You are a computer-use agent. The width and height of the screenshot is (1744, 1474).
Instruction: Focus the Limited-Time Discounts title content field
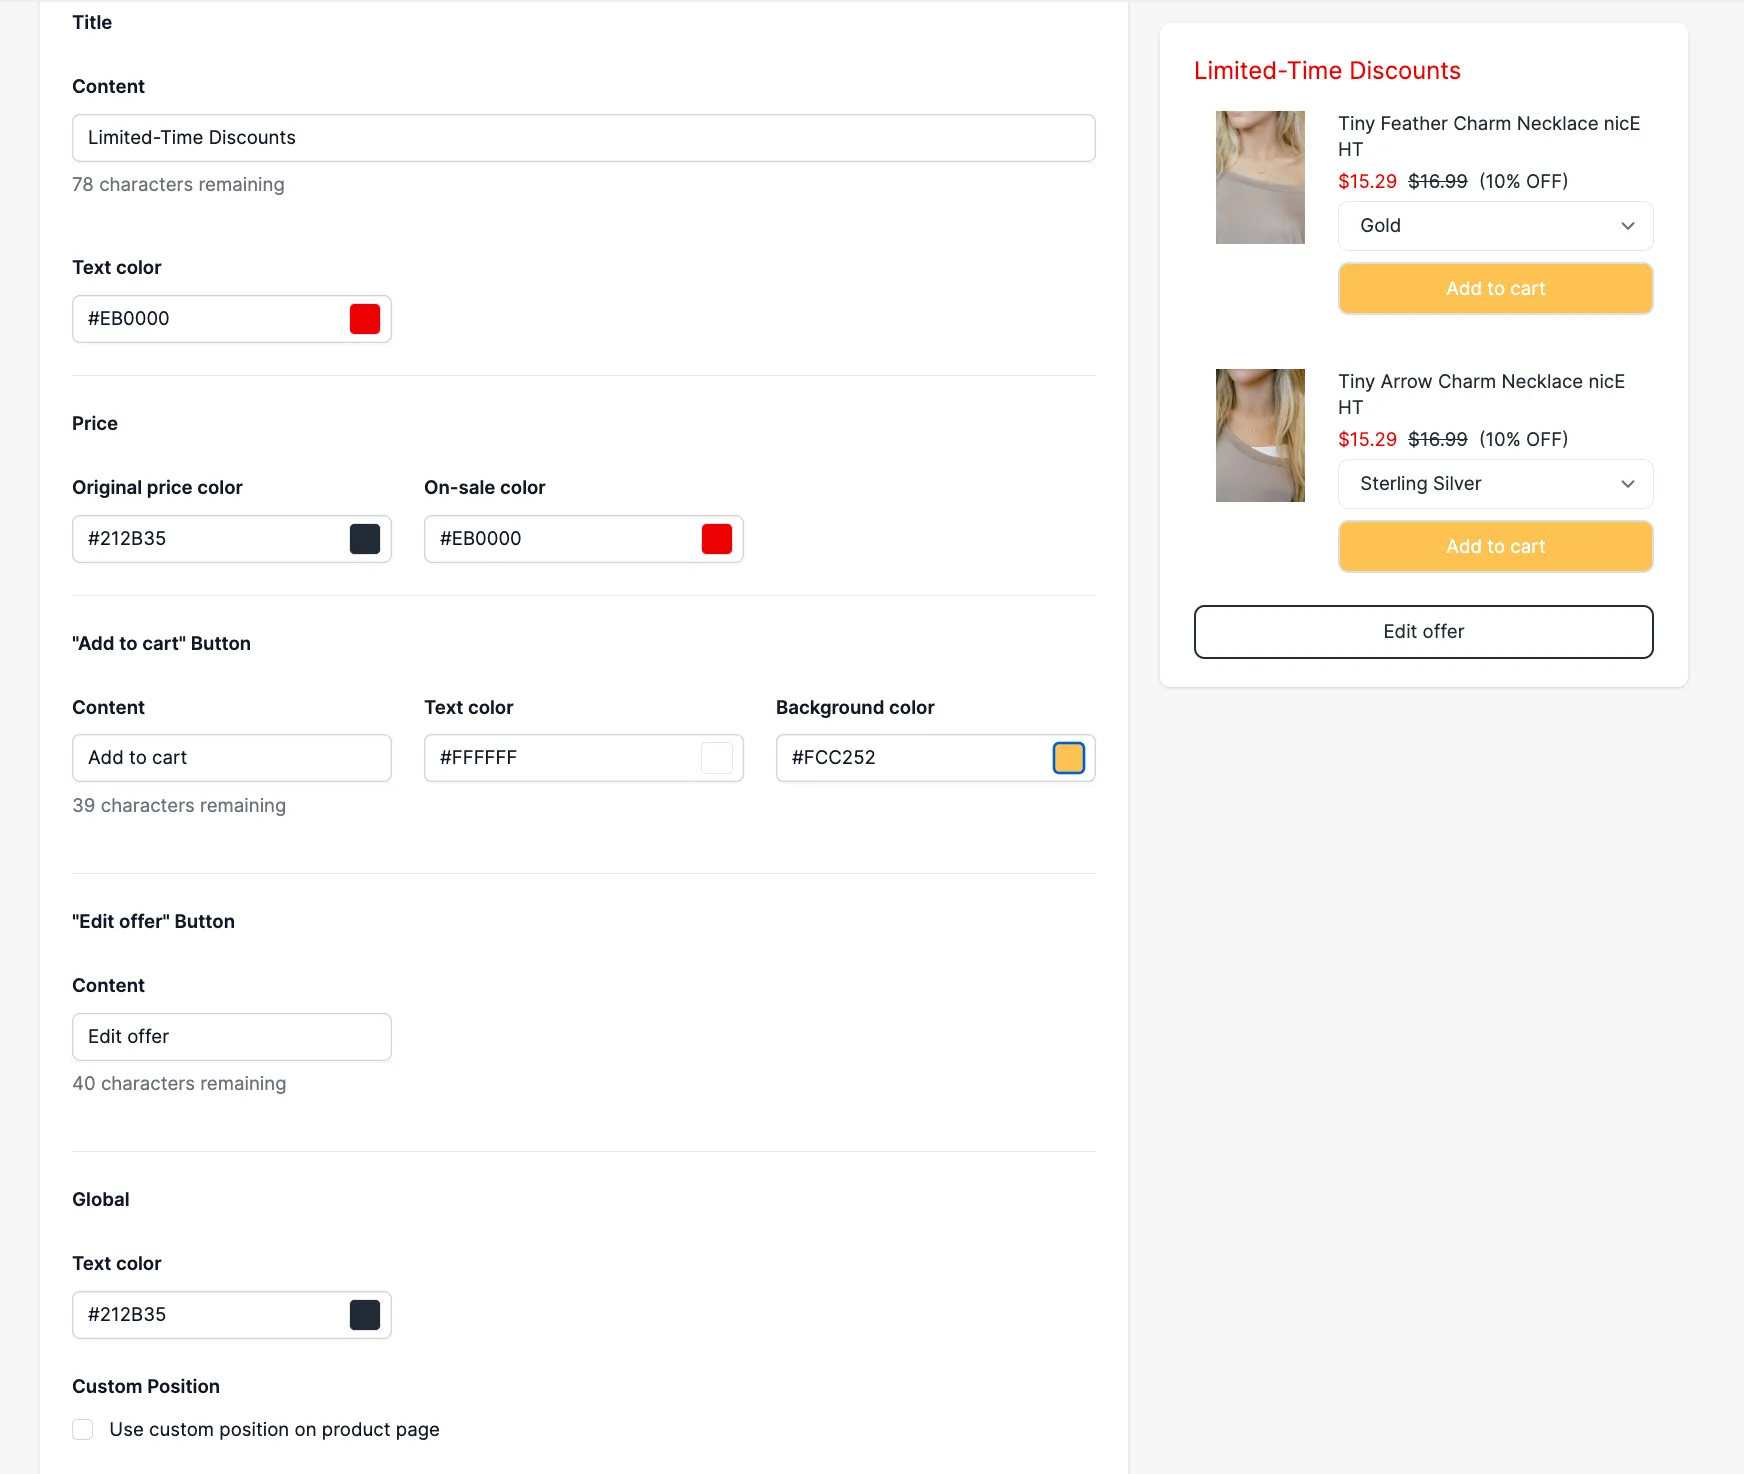click(584, 138)
